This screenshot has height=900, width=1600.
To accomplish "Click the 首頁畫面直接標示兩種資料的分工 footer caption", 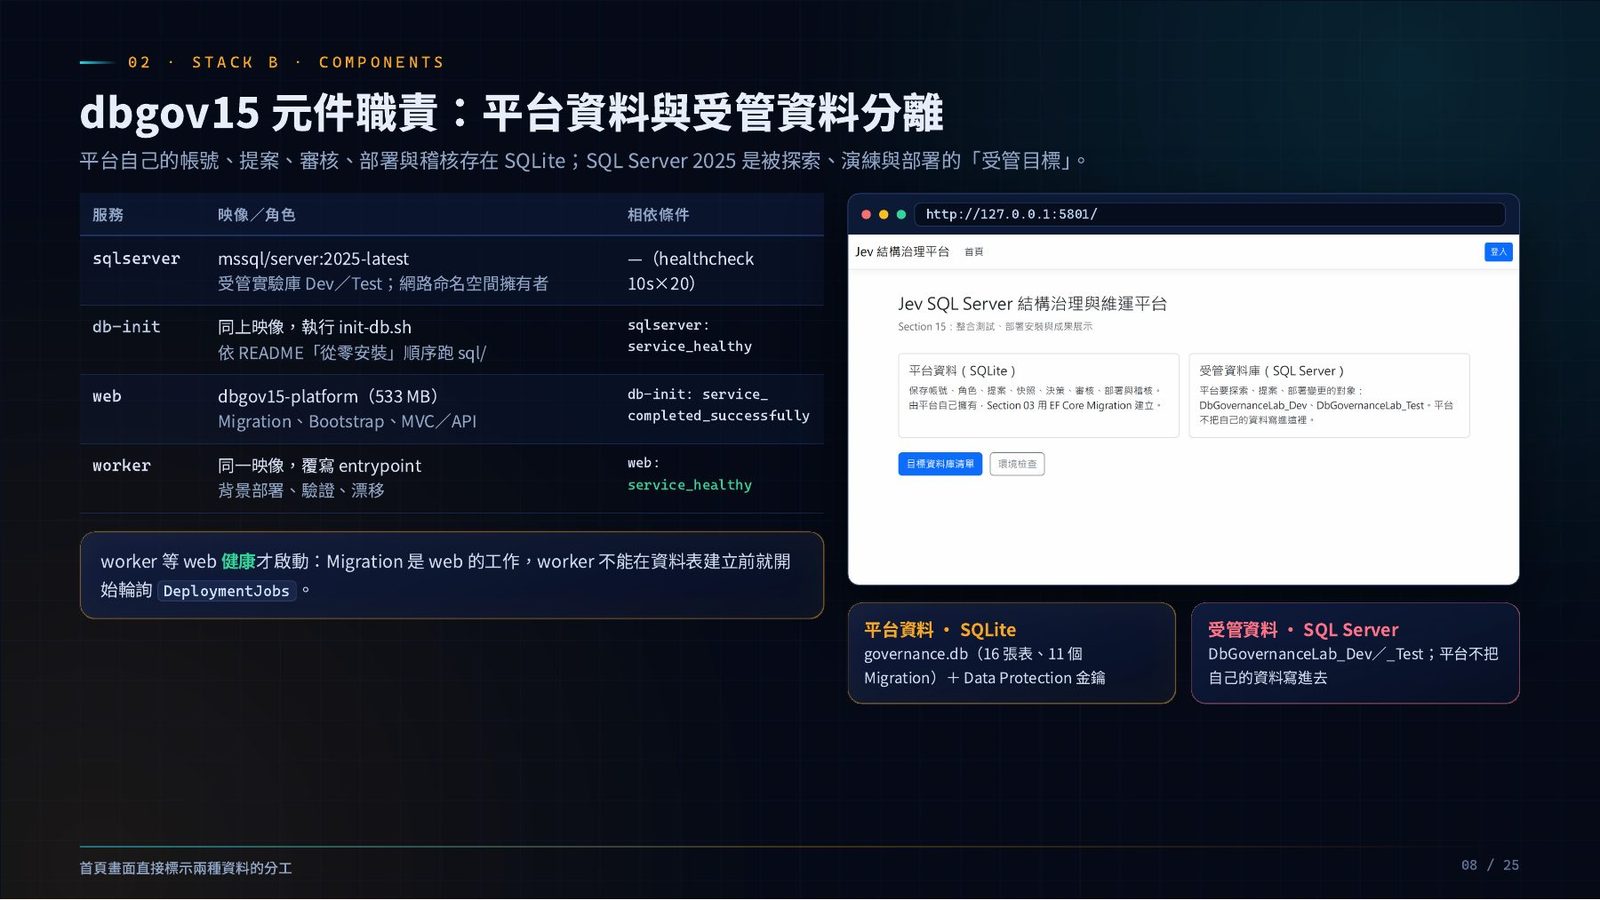I will coord(186,868).
